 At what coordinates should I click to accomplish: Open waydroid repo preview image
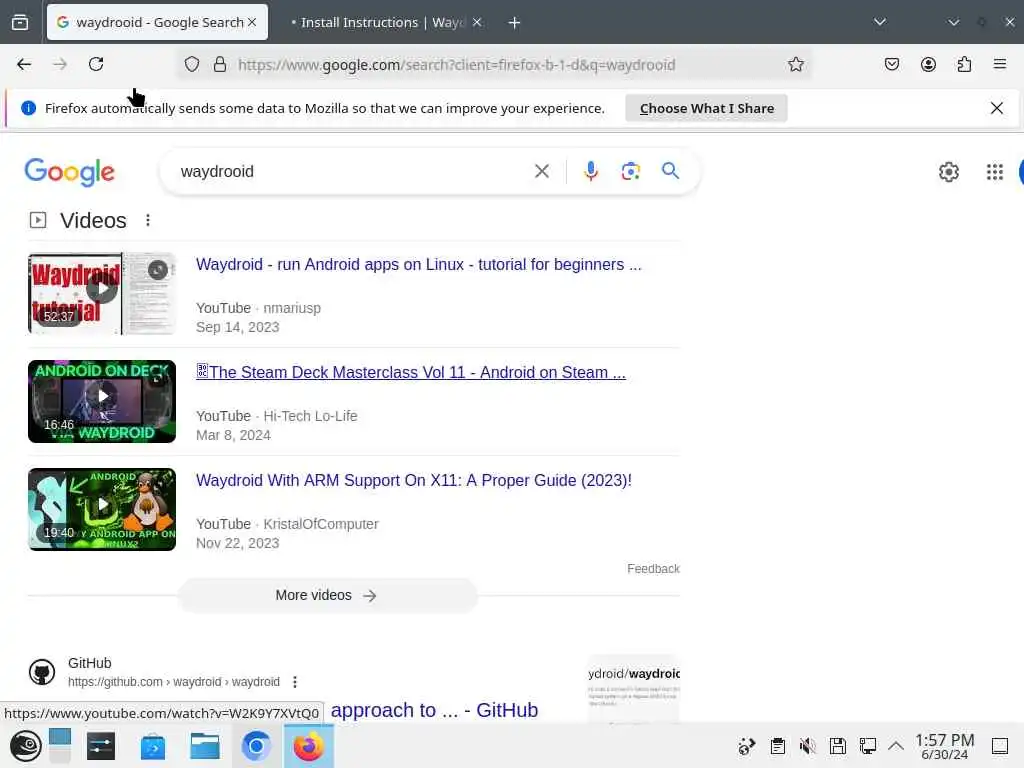[633, 690]
